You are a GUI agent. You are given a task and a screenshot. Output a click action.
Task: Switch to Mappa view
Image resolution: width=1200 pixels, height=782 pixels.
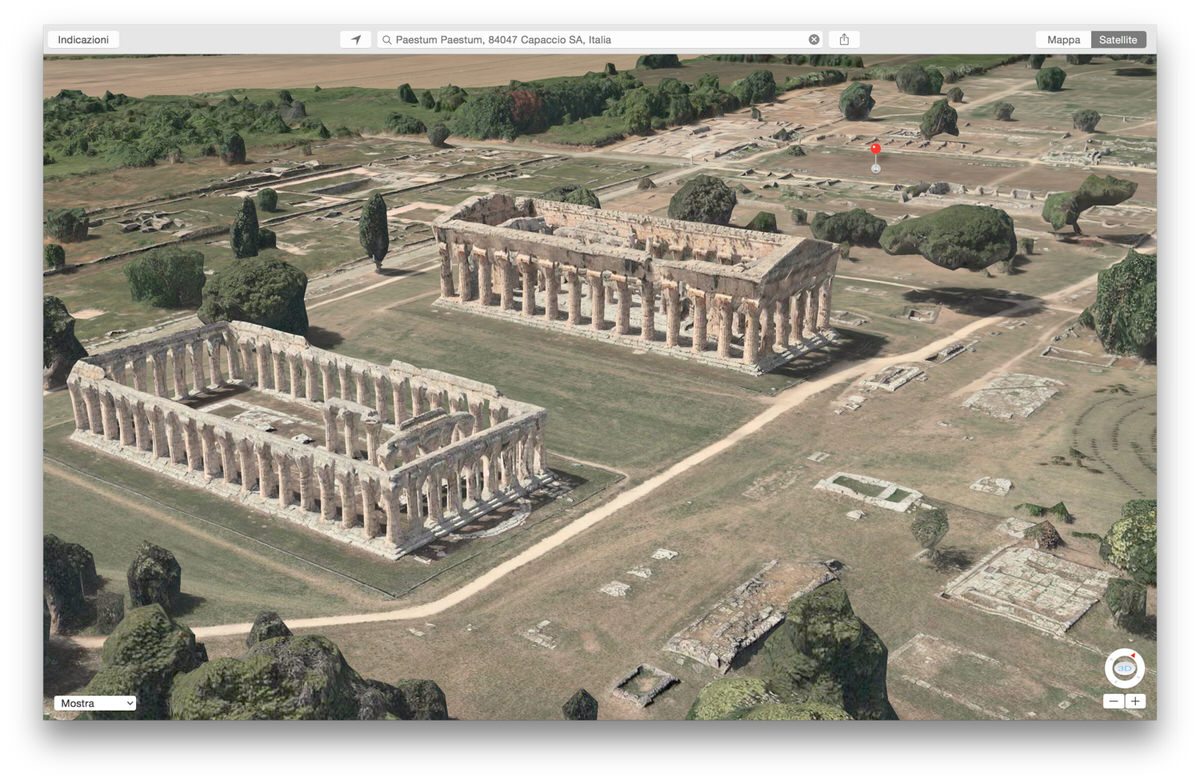[x=1063, y=40]
